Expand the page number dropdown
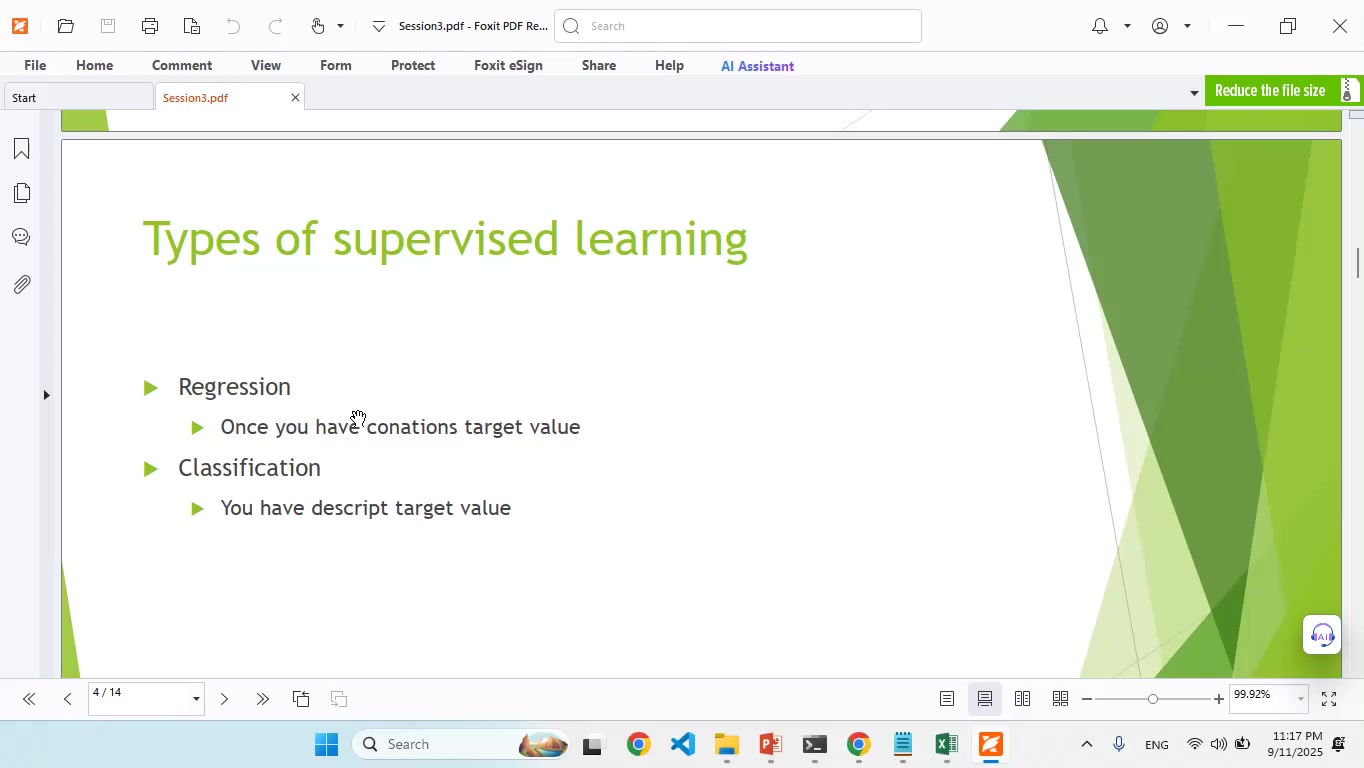The image size is (1364, 768). click(x=195, y=698)
